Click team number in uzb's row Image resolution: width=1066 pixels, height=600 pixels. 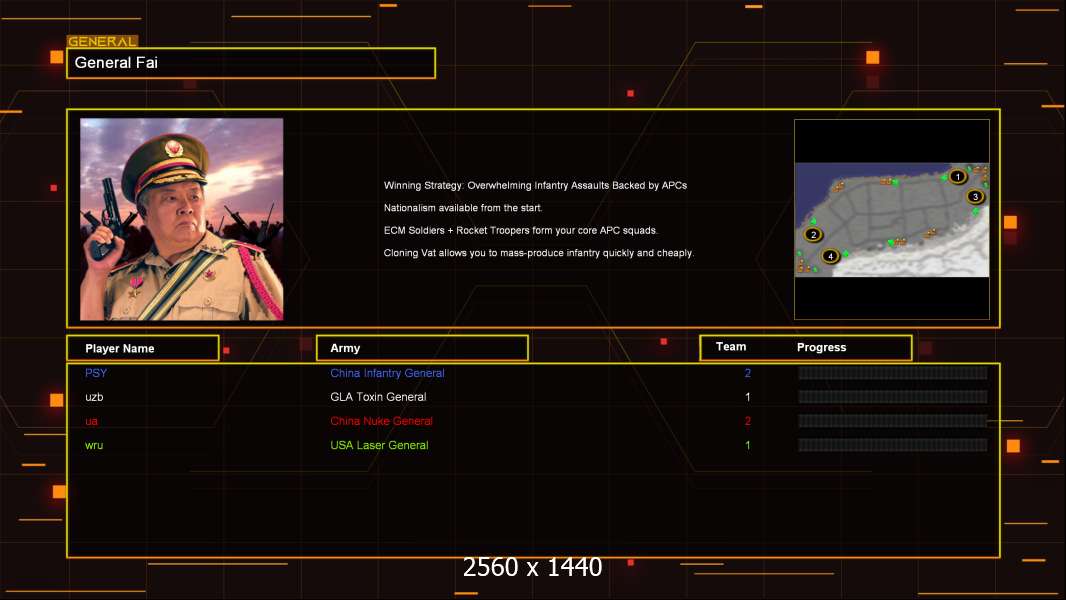coord(748,397)
